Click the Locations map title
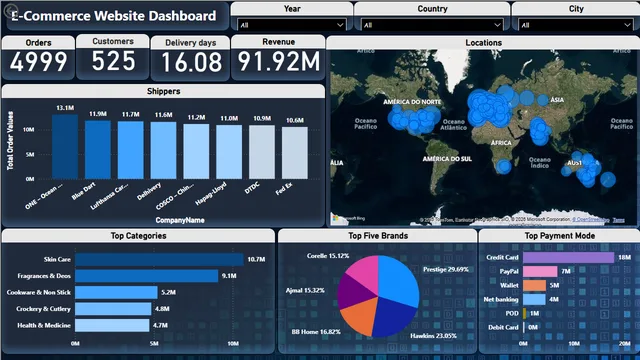This screenshot has width=640, height=360. coord(484,42)
